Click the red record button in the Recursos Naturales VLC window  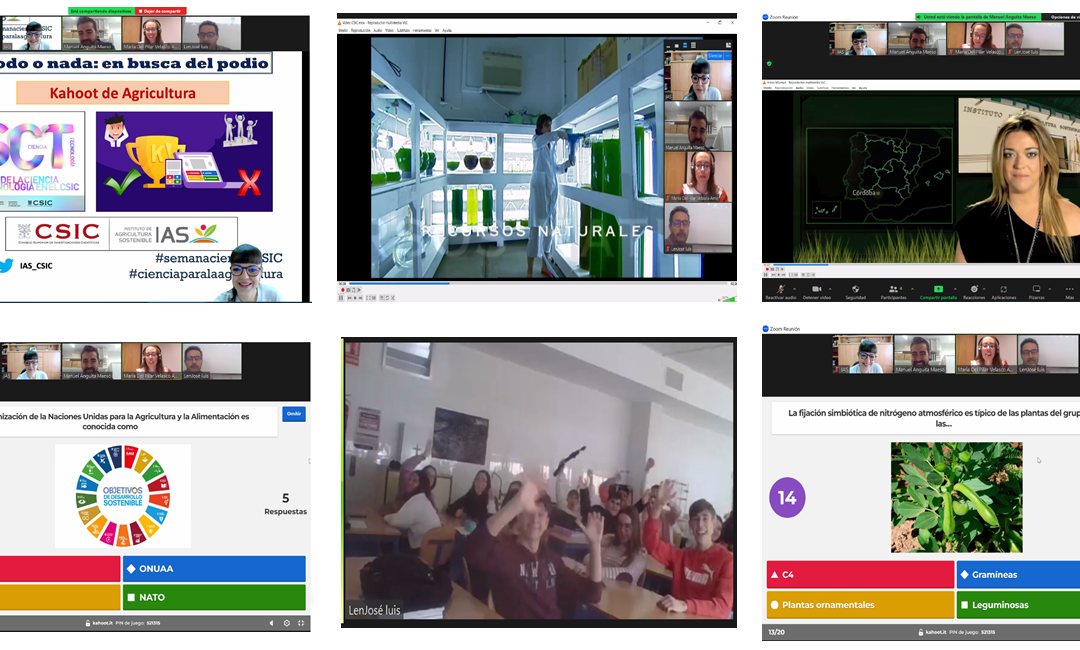coord(343,290)
